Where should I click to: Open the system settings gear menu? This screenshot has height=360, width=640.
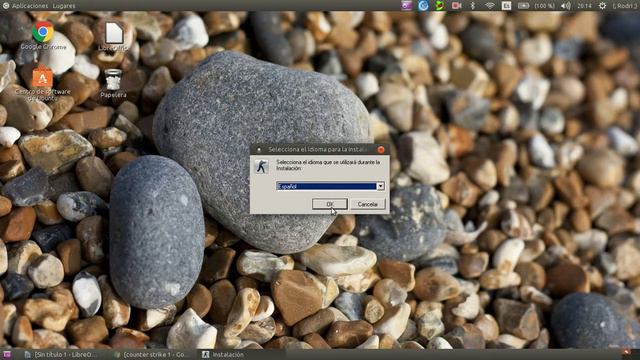pyautogui.click(x=602, y=5)
